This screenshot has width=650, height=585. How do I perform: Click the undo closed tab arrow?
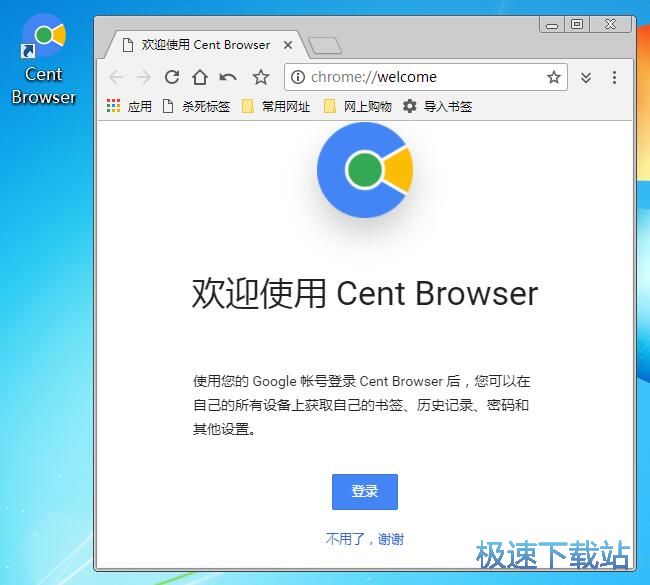coord(228,77)
